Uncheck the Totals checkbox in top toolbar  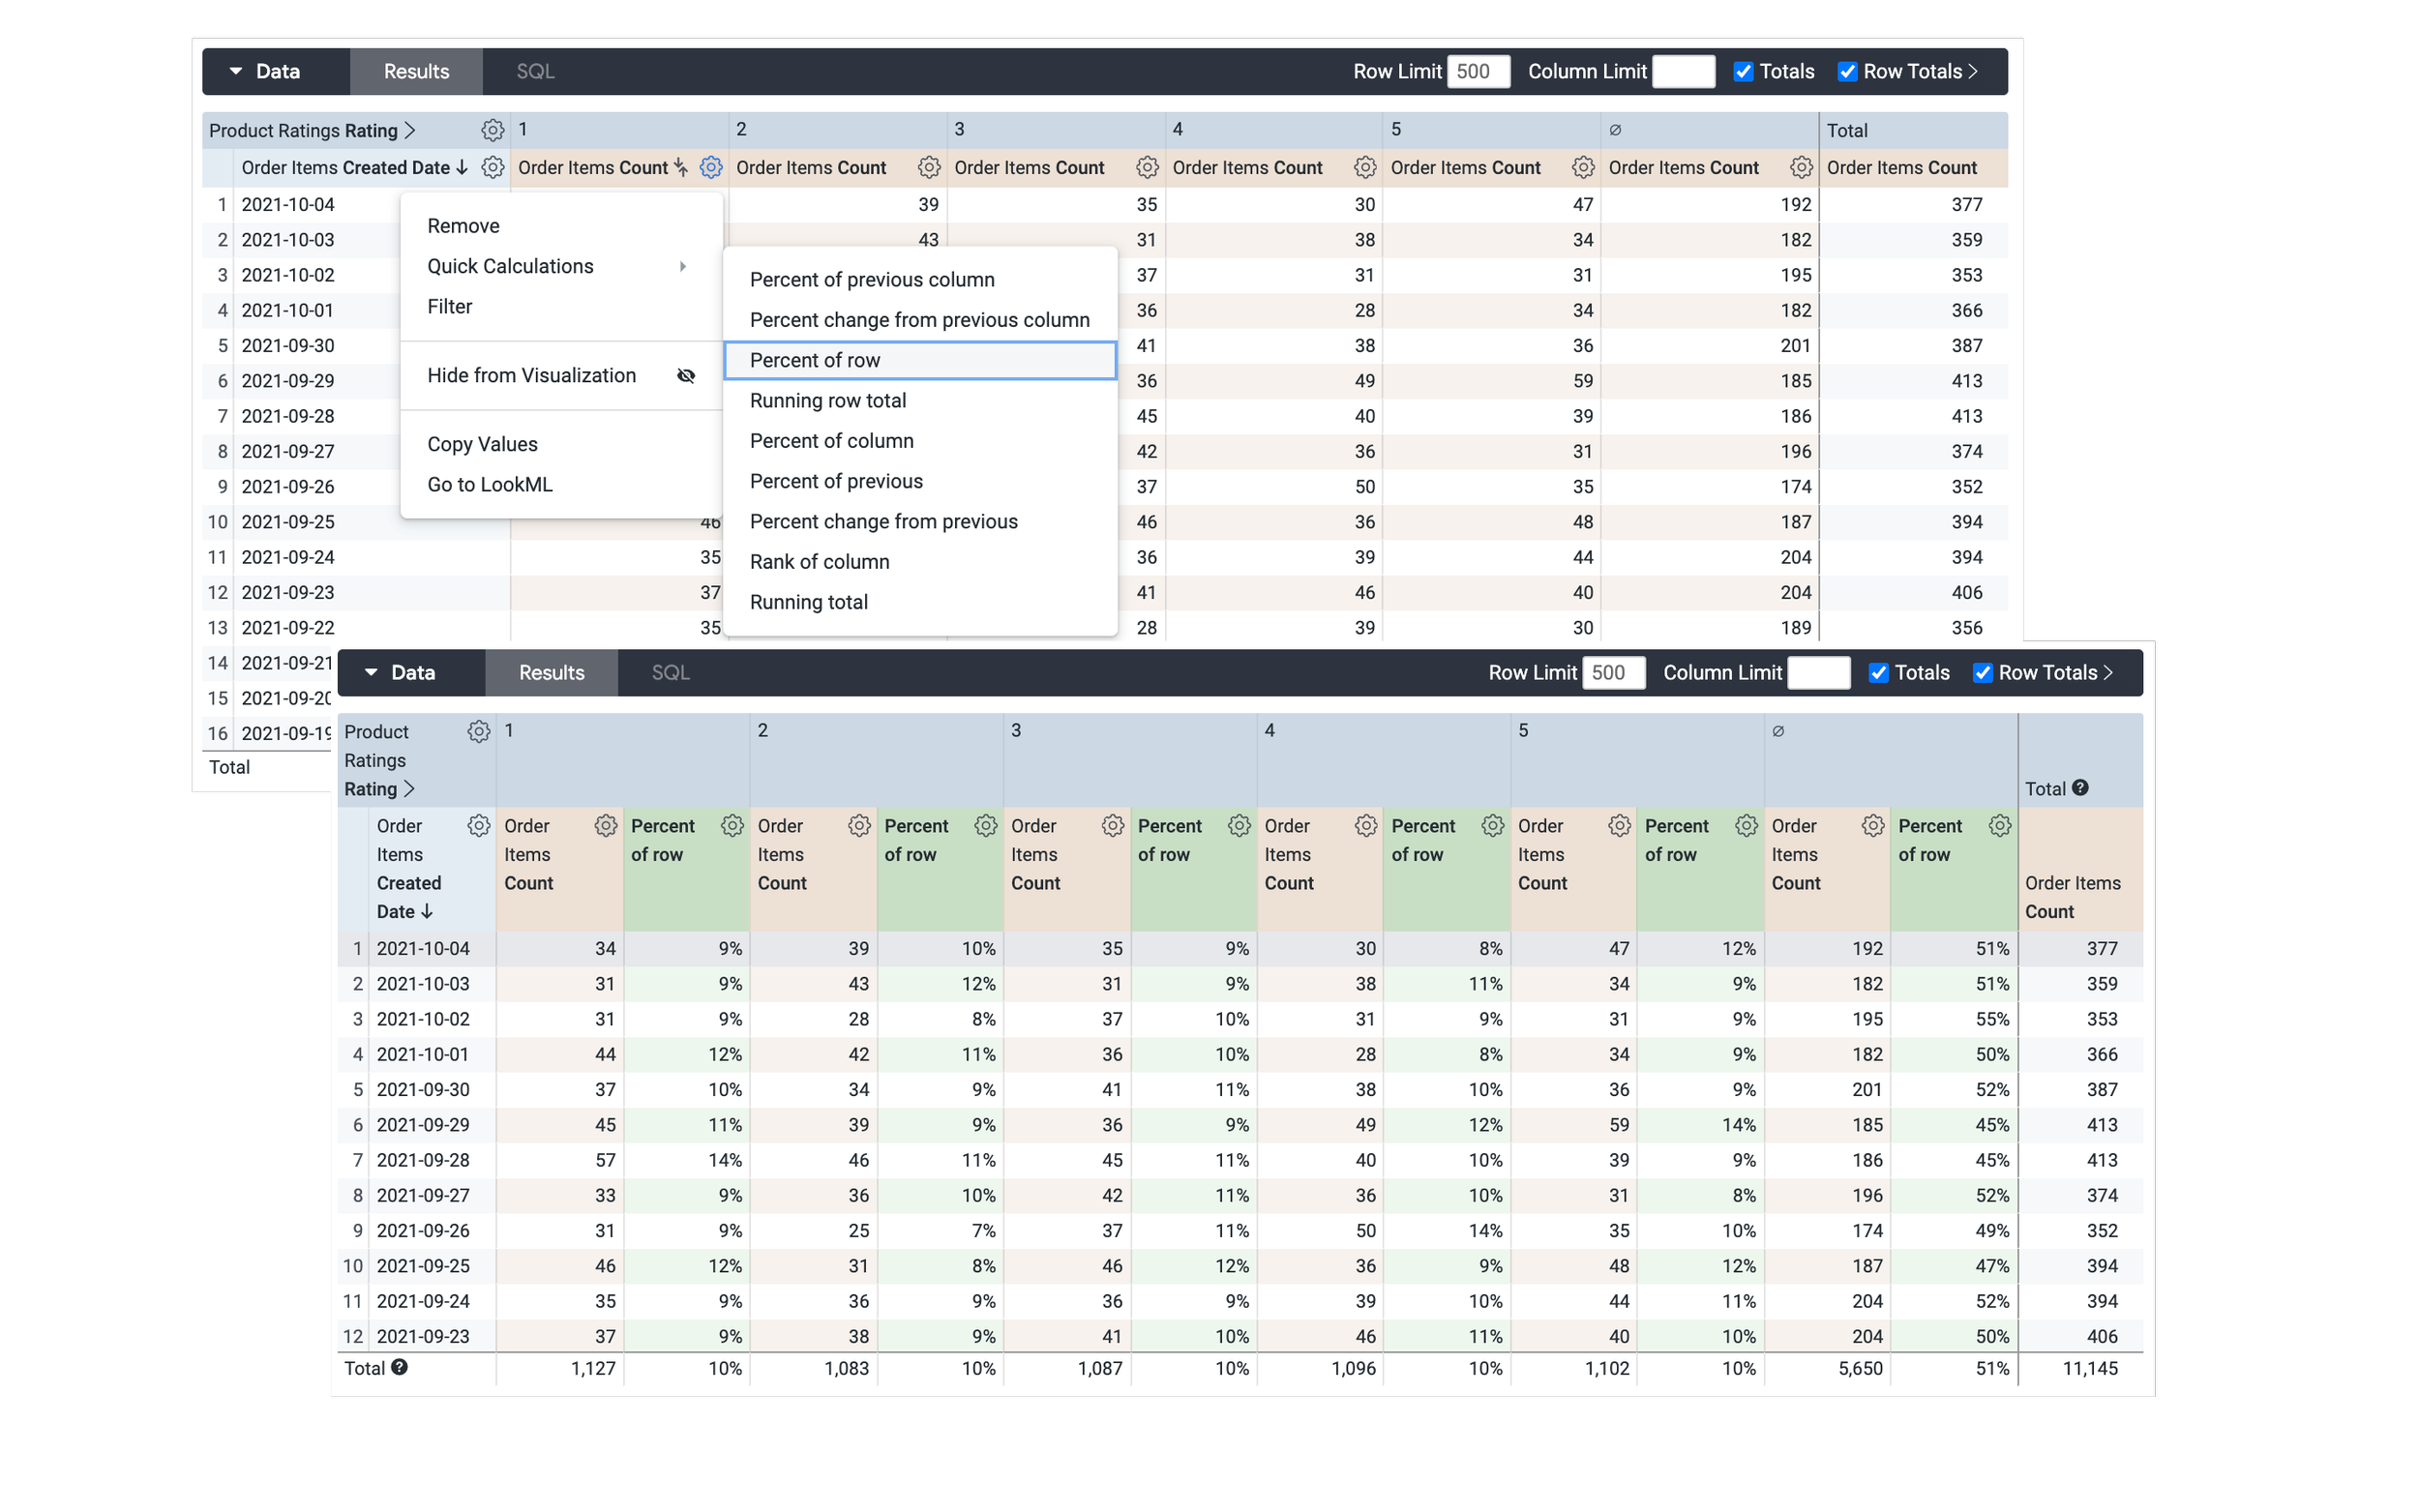click(x=1744, y=71)
